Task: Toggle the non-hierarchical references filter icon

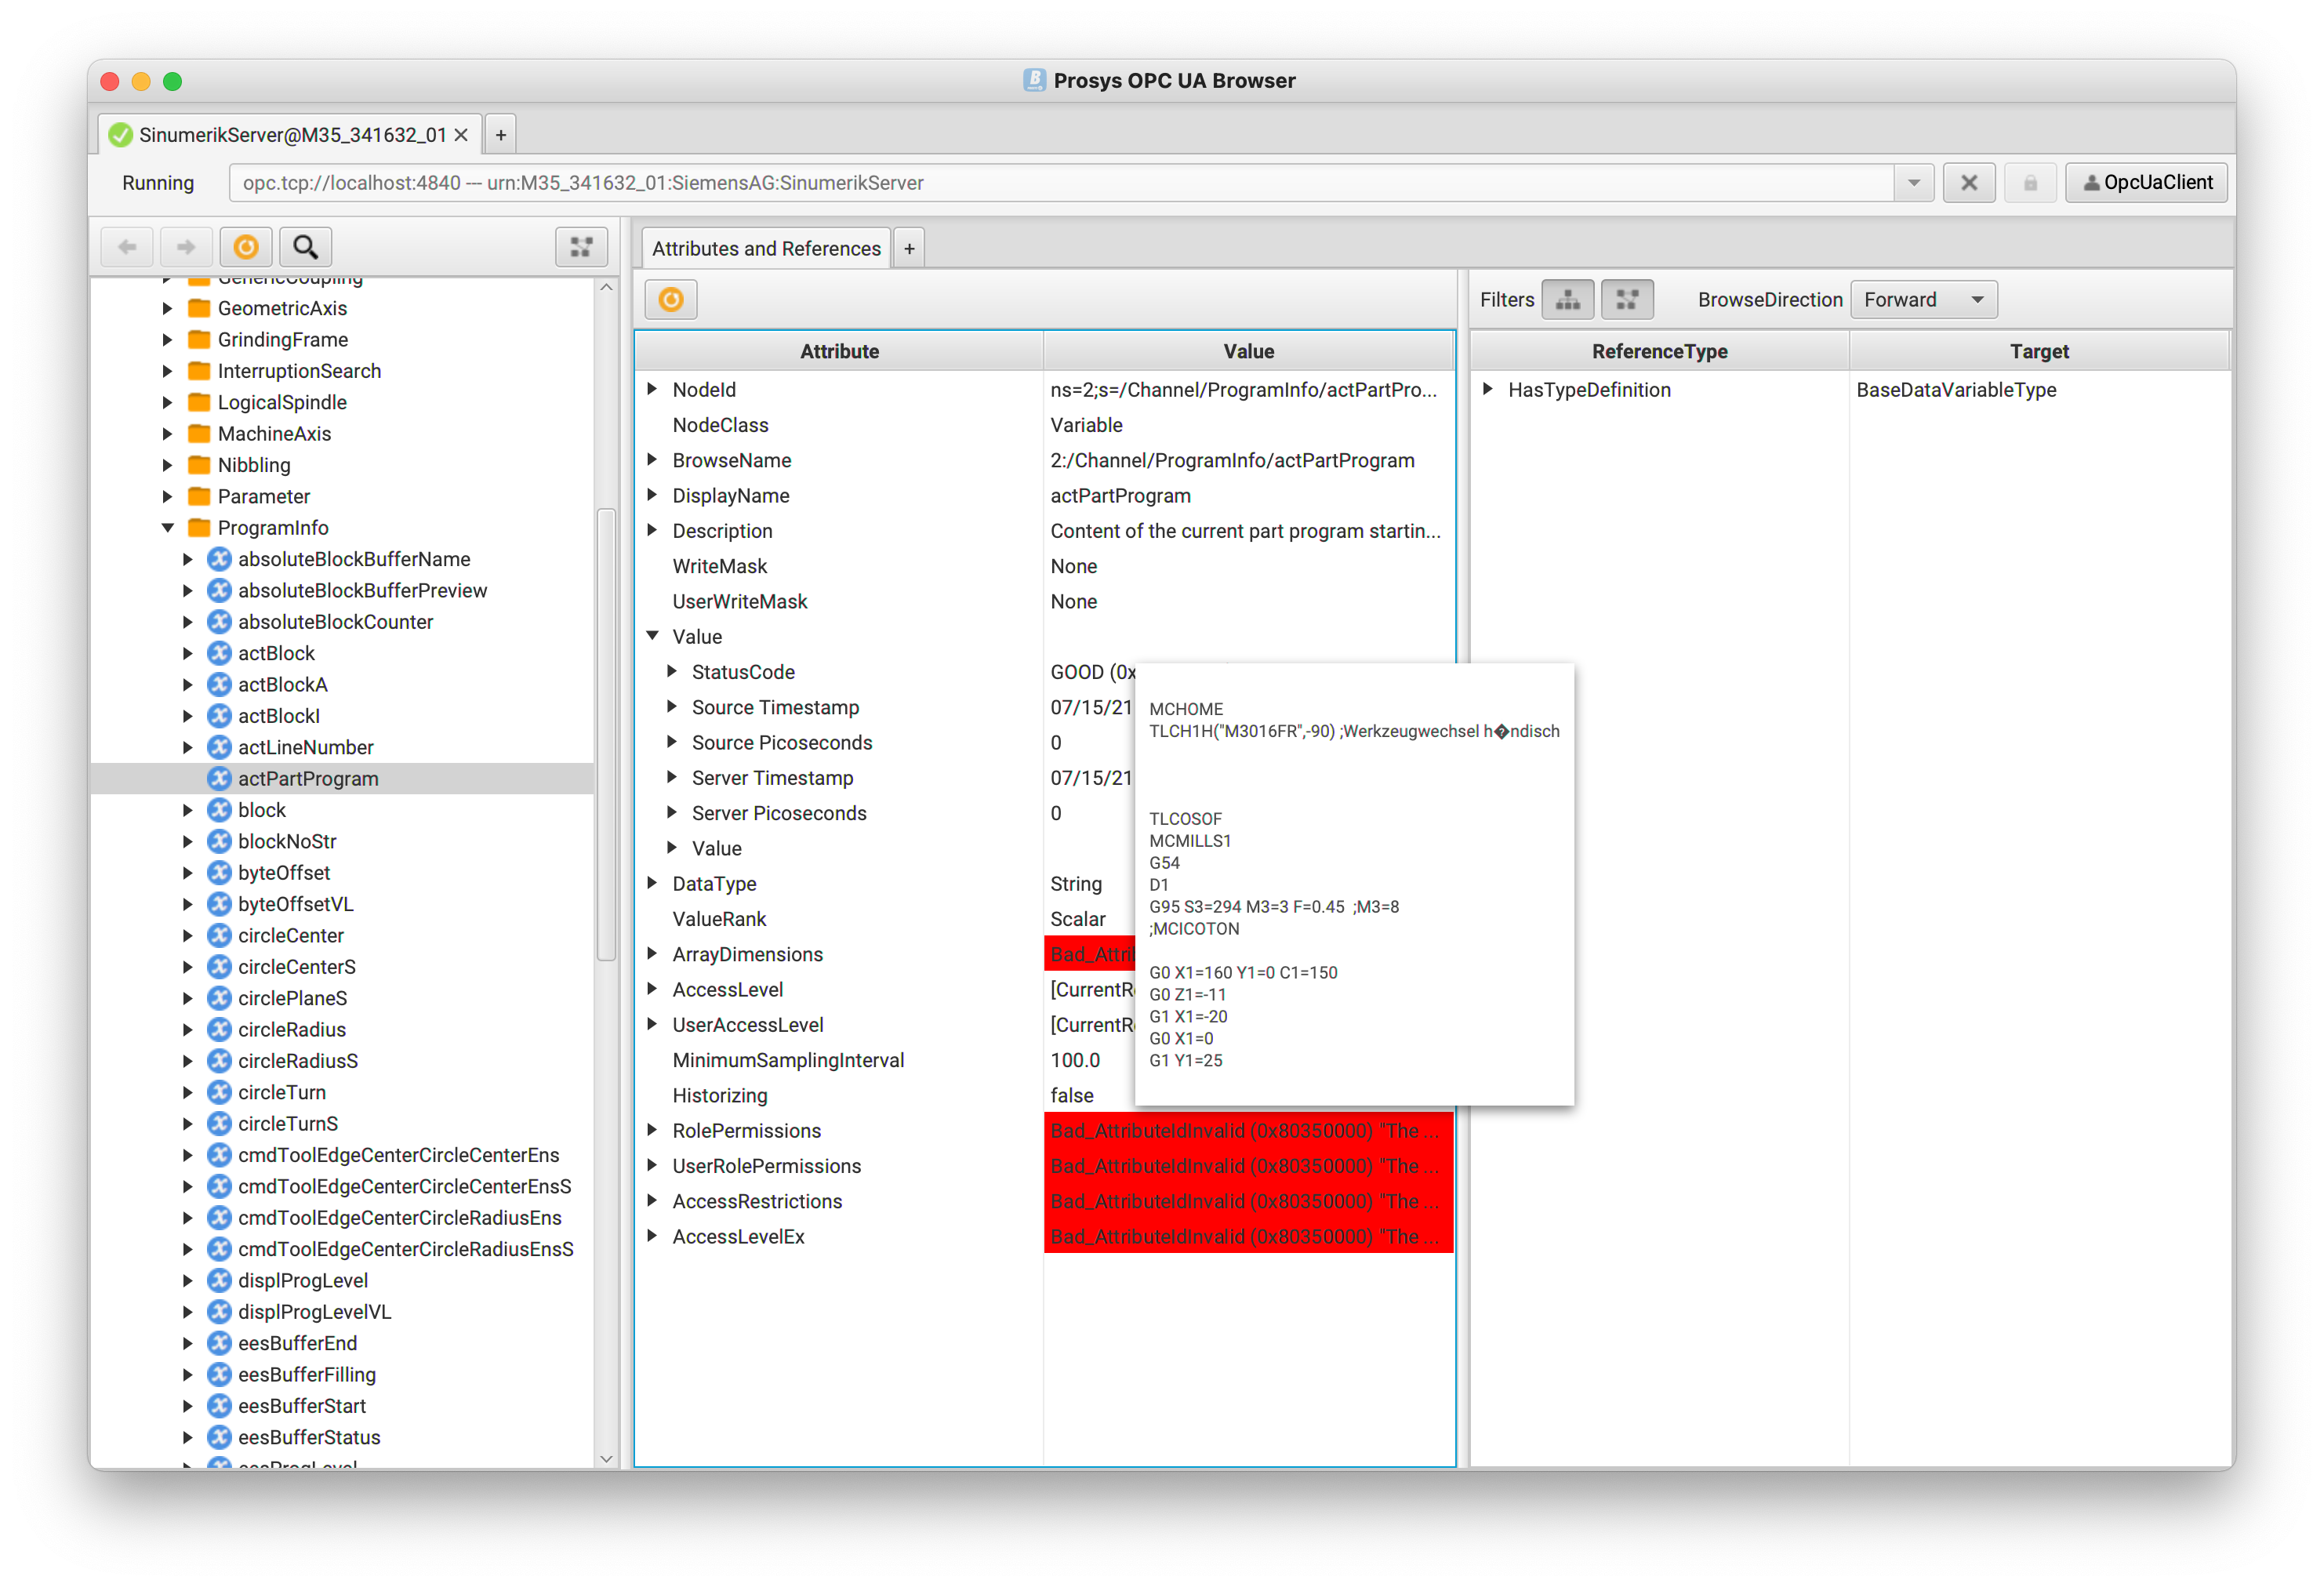Action: [x=1627, y=299]
